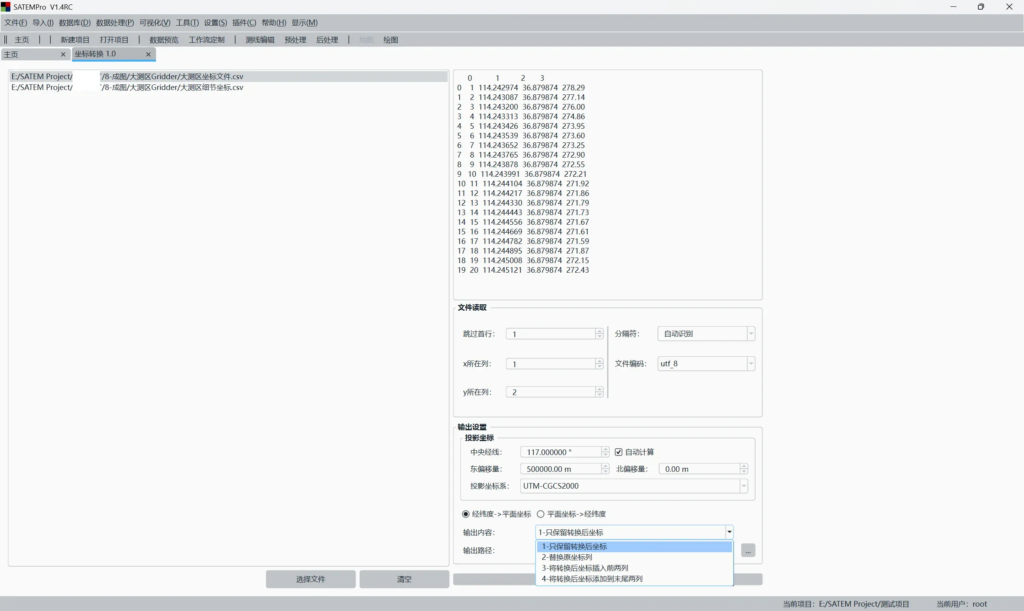This screenshot has height=611, width=1024.
Task: Toggle the 自动计算 checkbox
Action: 619,452
